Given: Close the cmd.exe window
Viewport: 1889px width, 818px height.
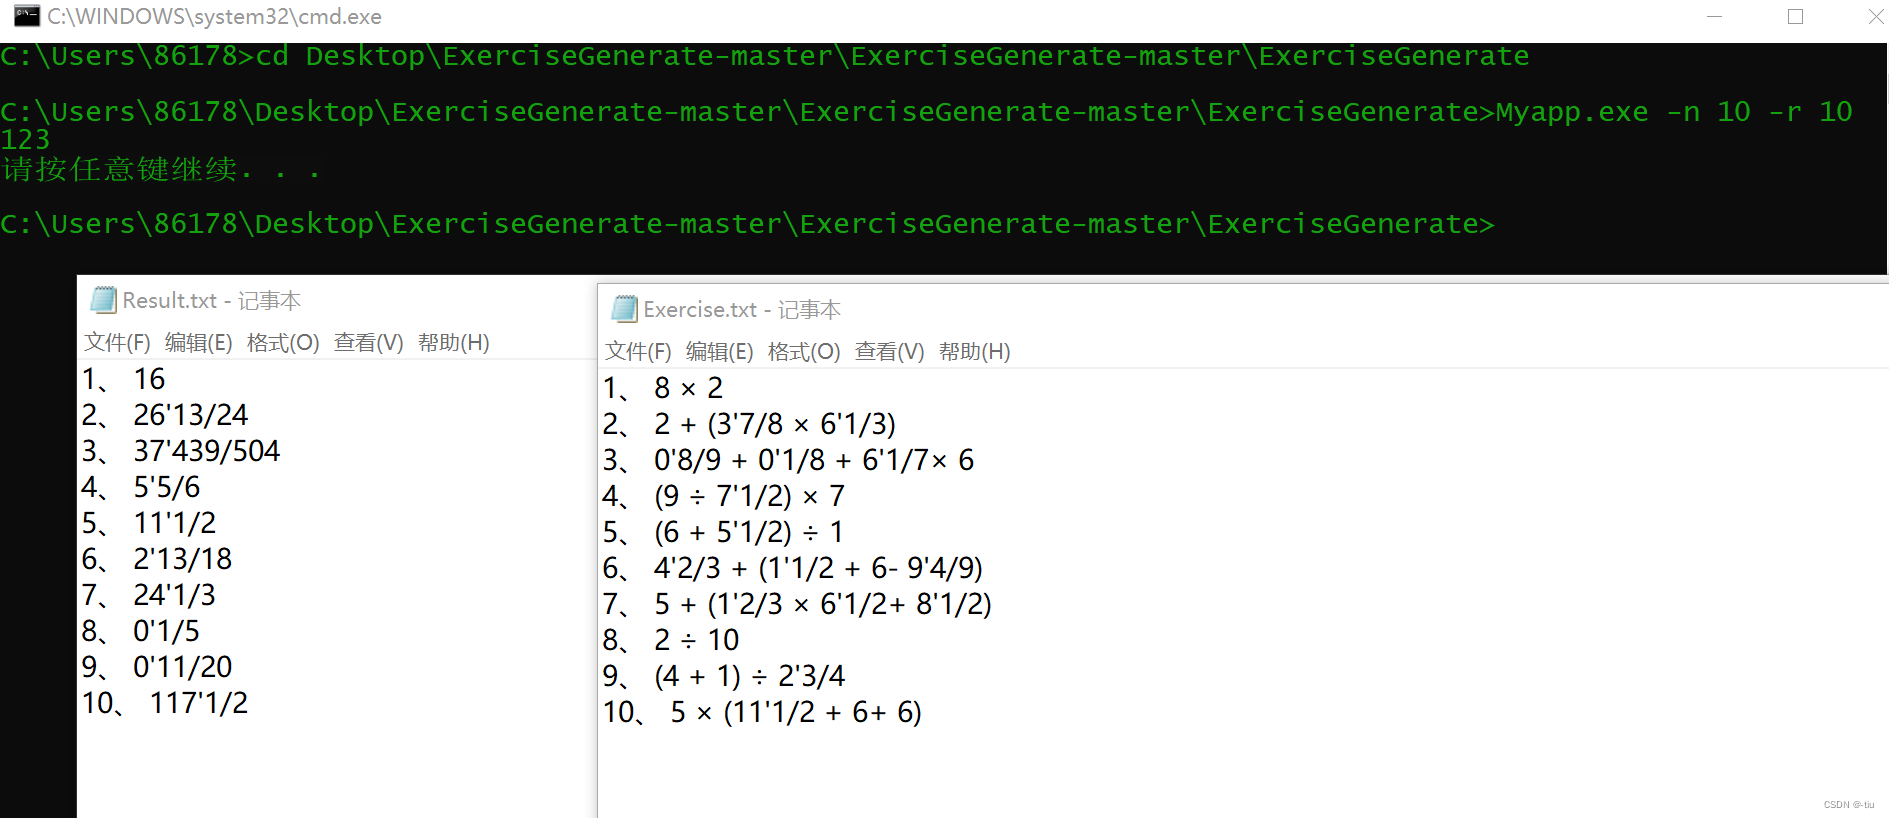Looking at the screenshot, I should coord(1875,17).
